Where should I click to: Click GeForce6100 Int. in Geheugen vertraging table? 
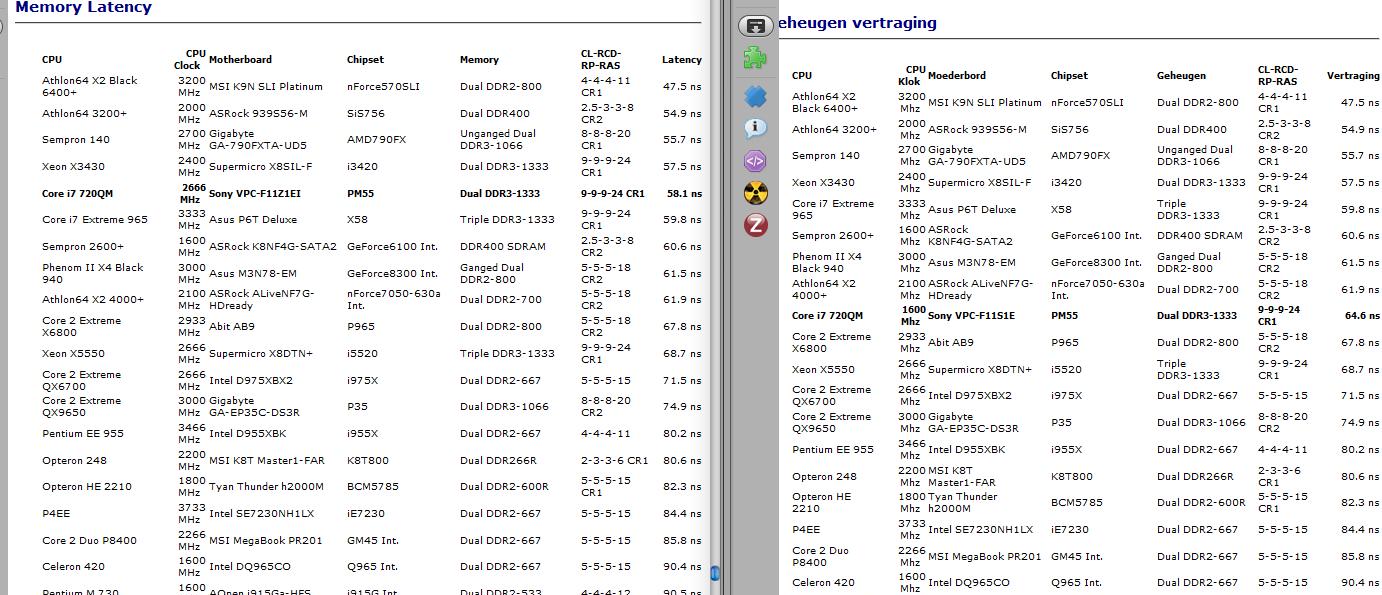1096,236
